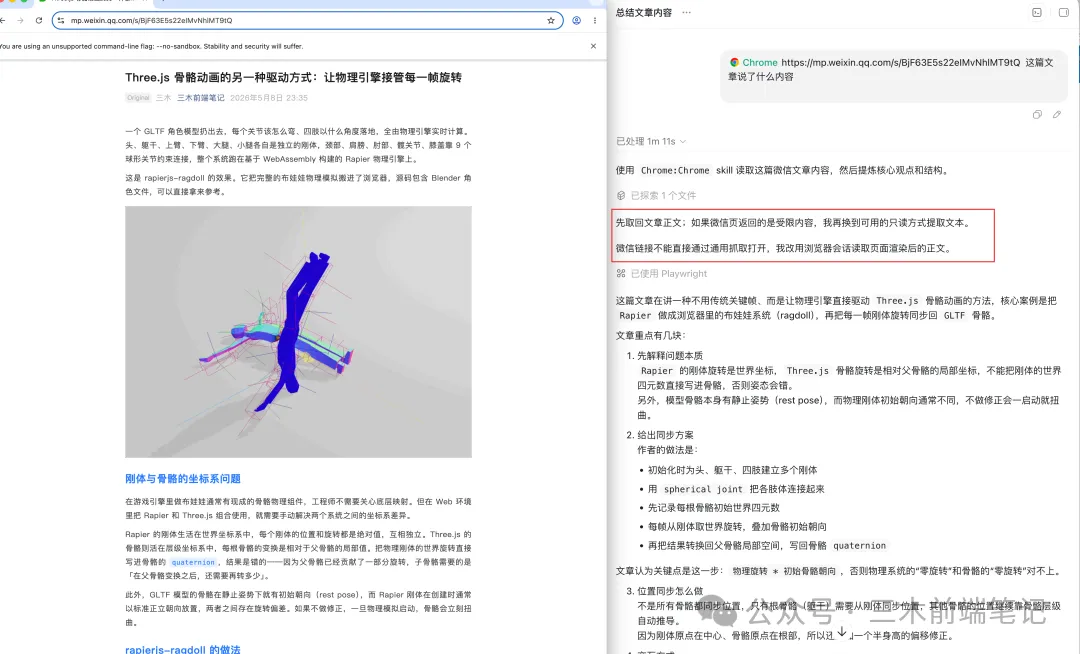Click the publish date 2026年5月8日 23:35
Image resolution: width=1080 pixels, height=654 pixels.
point(269,98)
